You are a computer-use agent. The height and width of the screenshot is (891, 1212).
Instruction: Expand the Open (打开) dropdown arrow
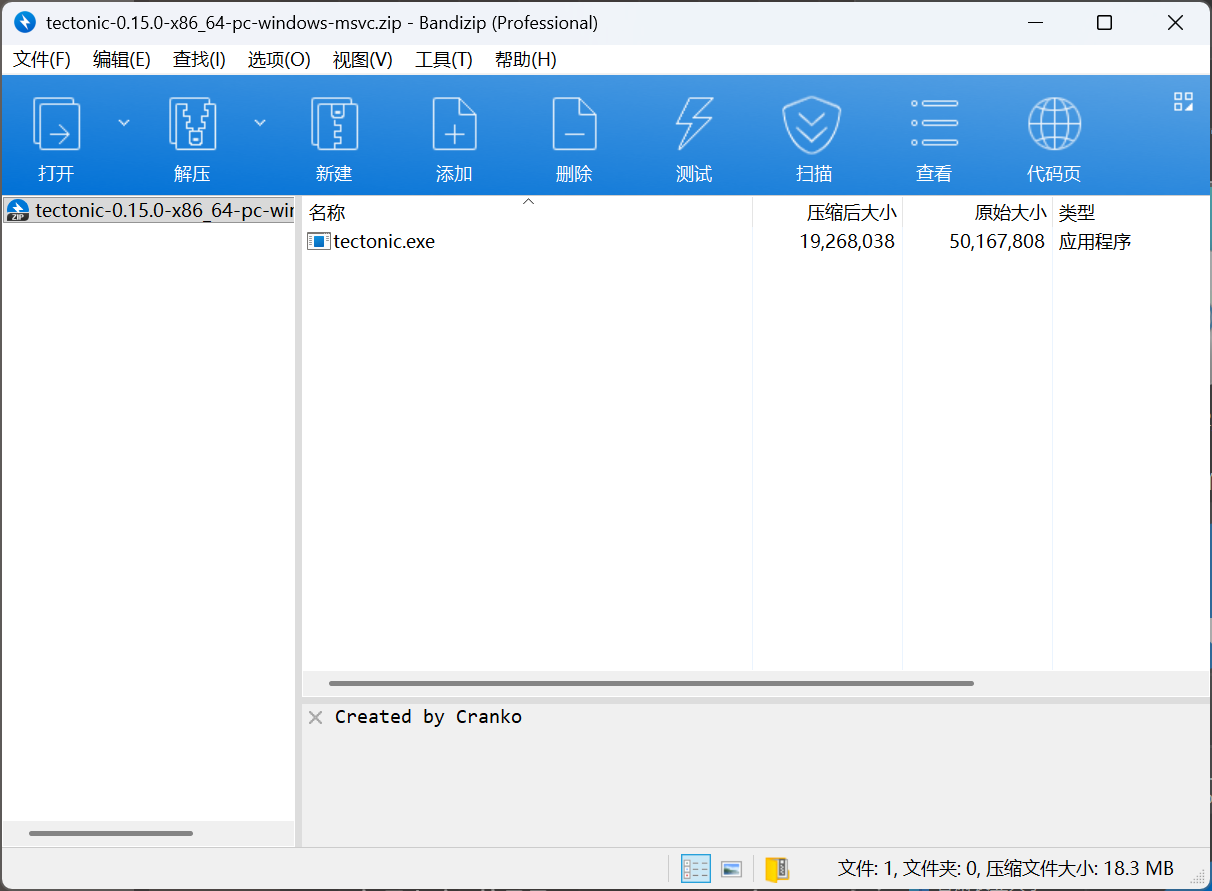click(x=124, y=123)
